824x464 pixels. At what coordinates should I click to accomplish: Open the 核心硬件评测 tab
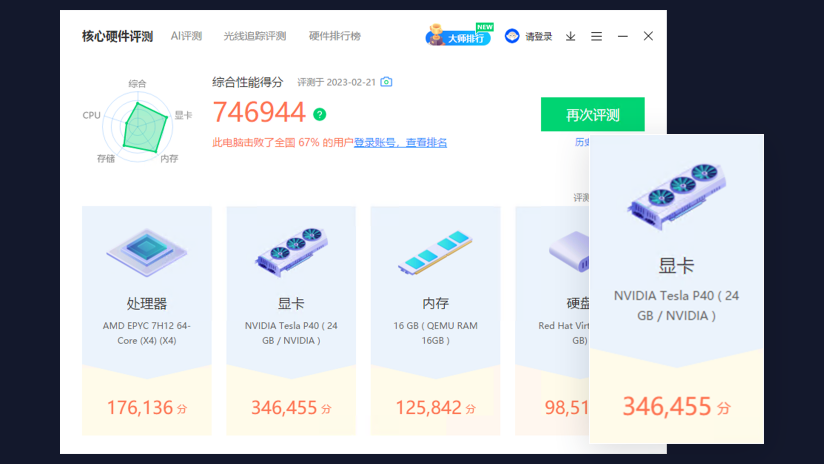[x=117, y=36]
